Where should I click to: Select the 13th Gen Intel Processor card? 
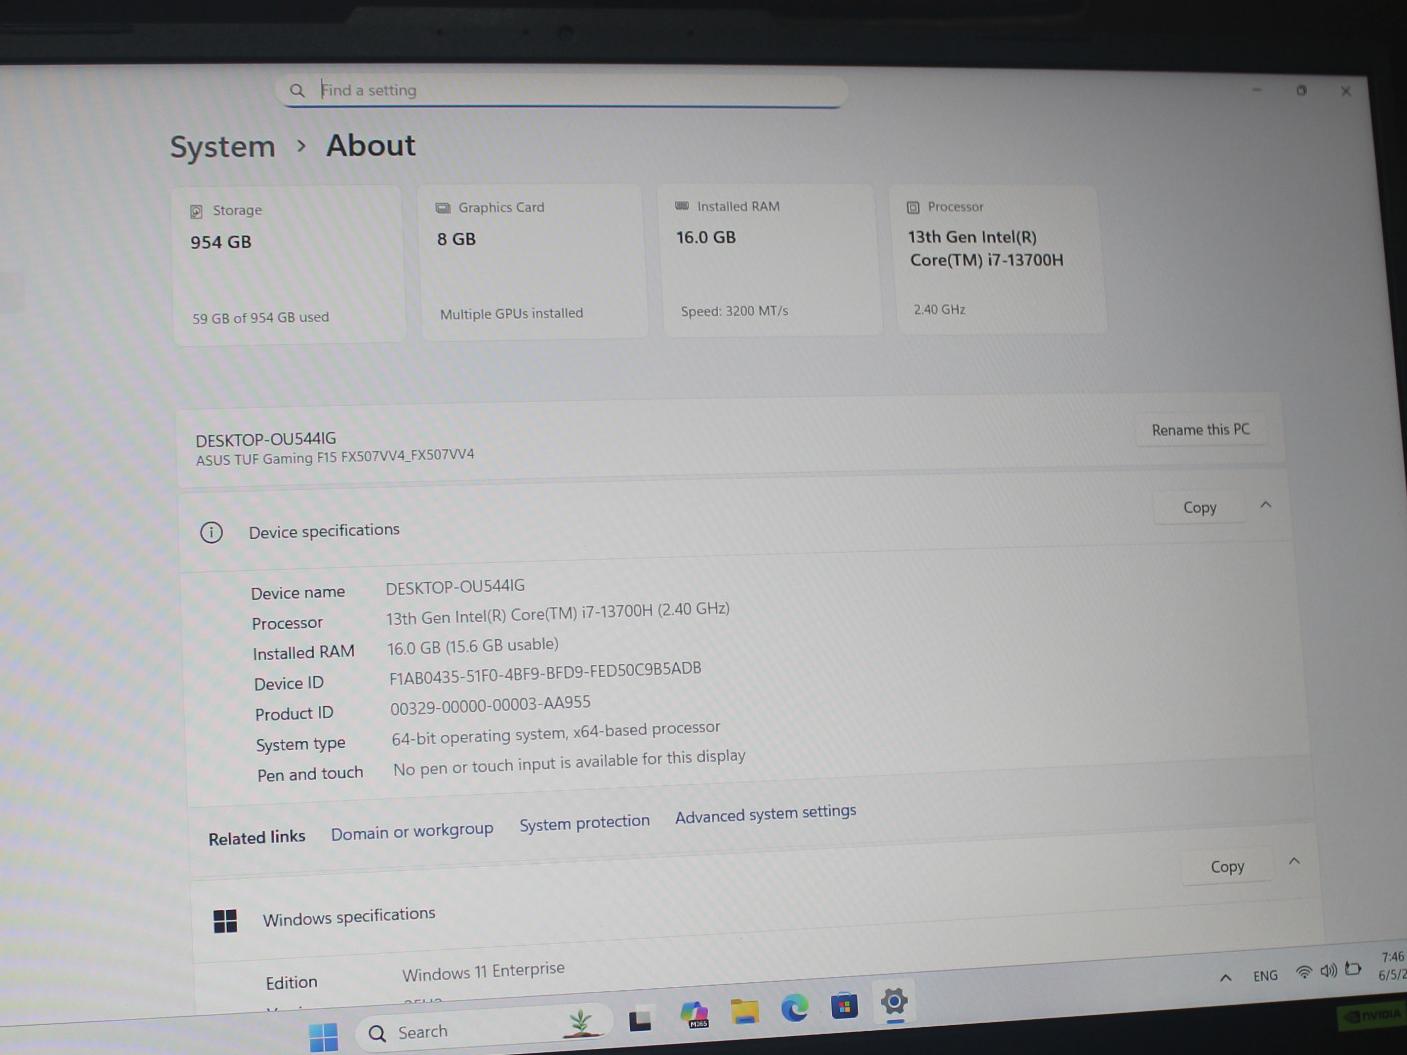[x=1000, y=259]
